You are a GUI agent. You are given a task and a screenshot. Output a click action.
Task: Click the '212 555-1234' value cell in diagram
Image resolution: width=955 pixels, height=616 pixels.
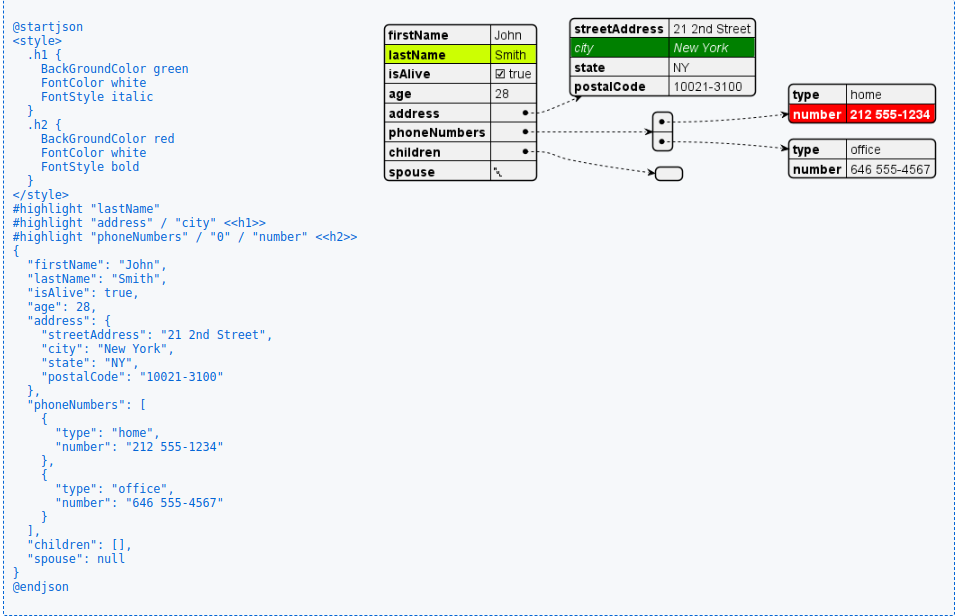click(x=890, y=115)
